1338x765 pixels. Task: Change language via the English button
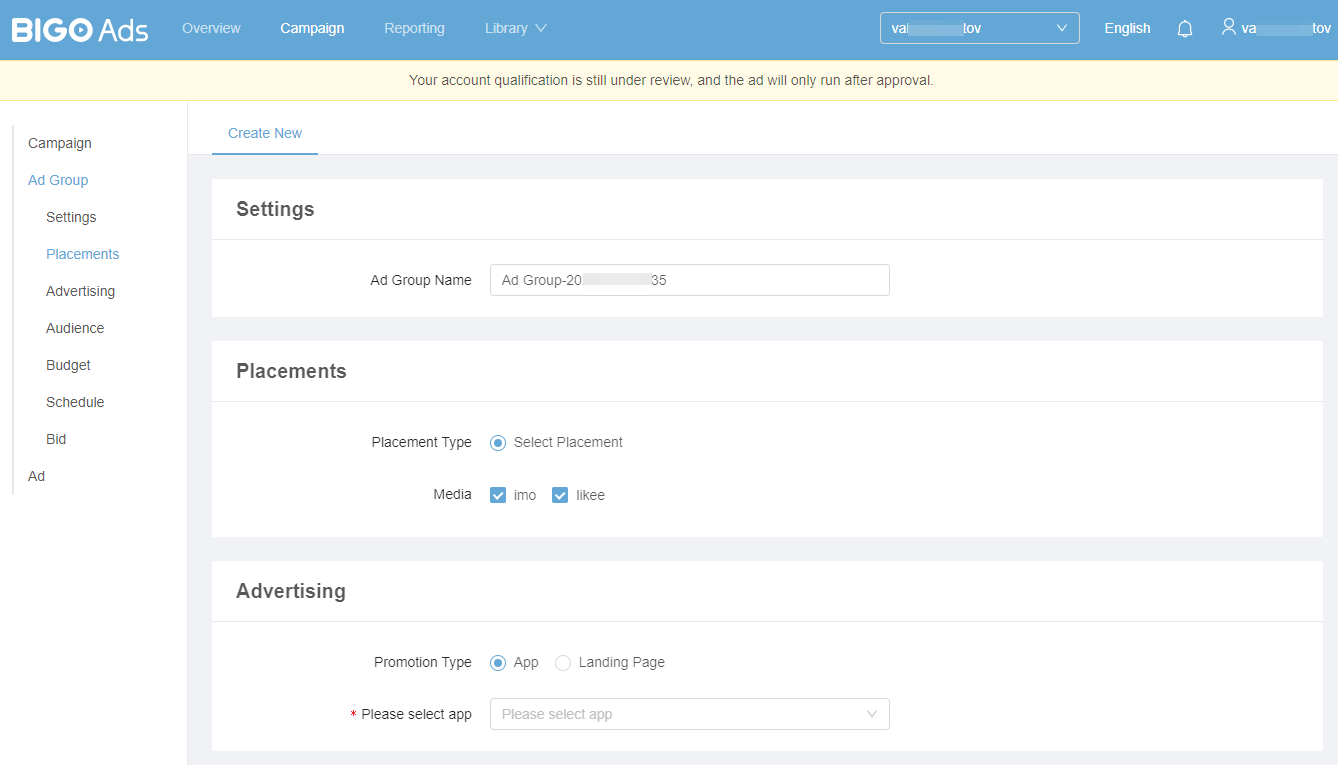click(x=1127, y=28)
